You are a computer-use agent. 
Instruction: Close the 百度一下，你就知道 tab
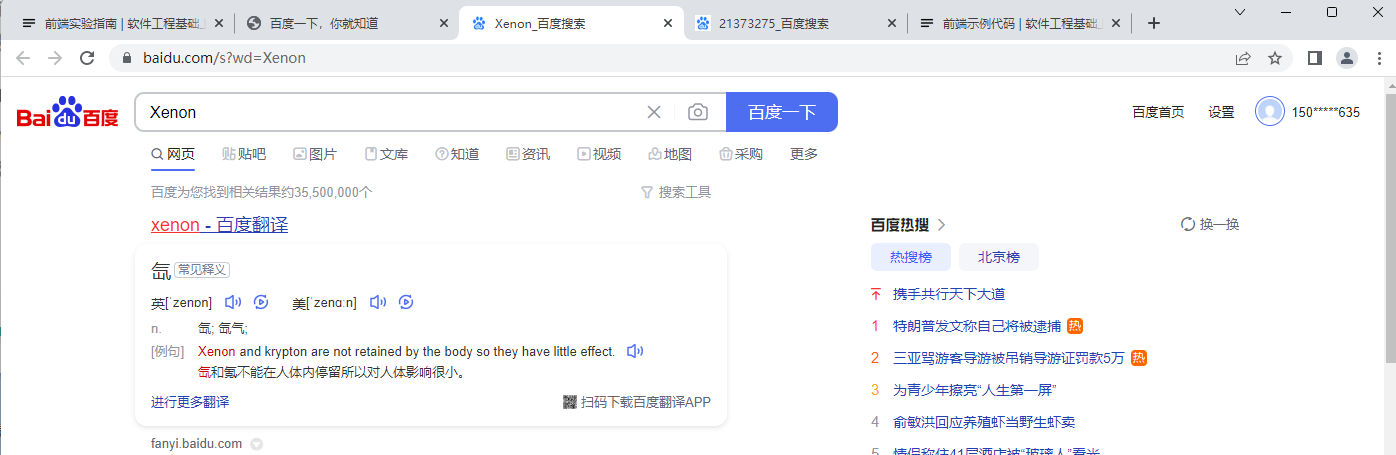tap(443, 23)
